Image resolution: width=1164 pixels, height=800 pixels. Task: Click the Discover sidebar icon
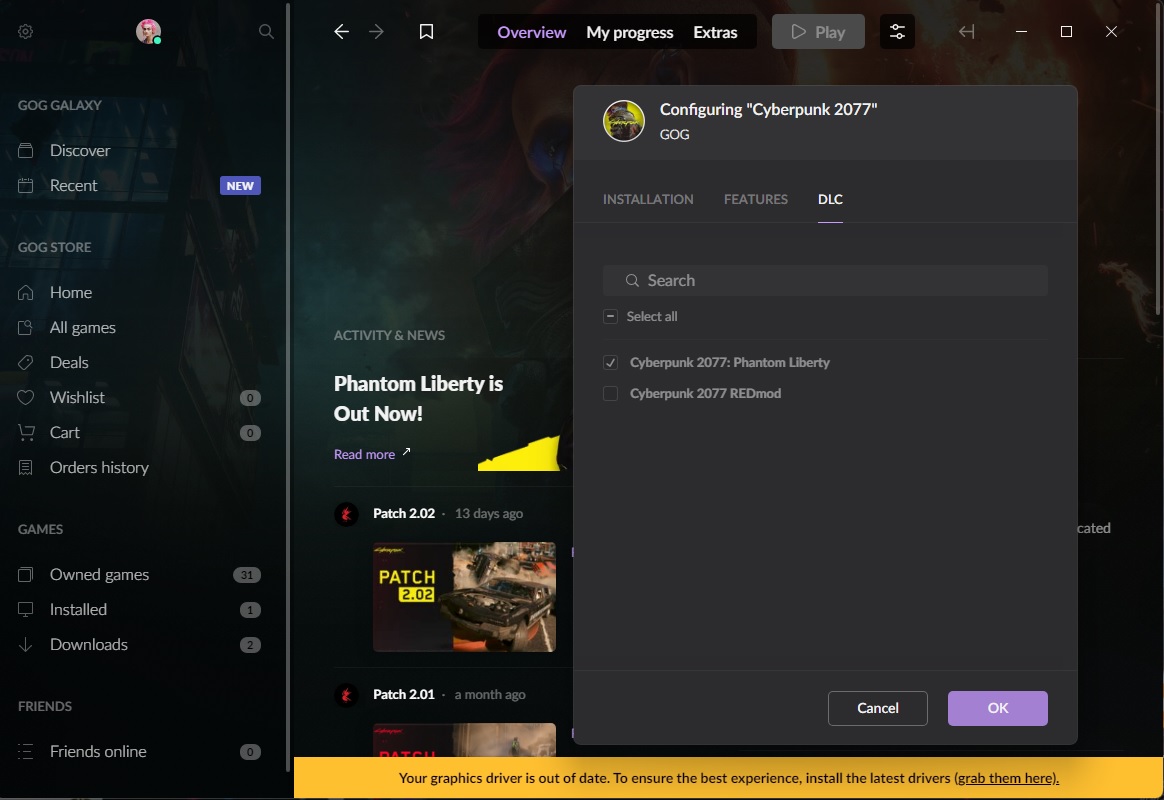click(x=25, y=150)
